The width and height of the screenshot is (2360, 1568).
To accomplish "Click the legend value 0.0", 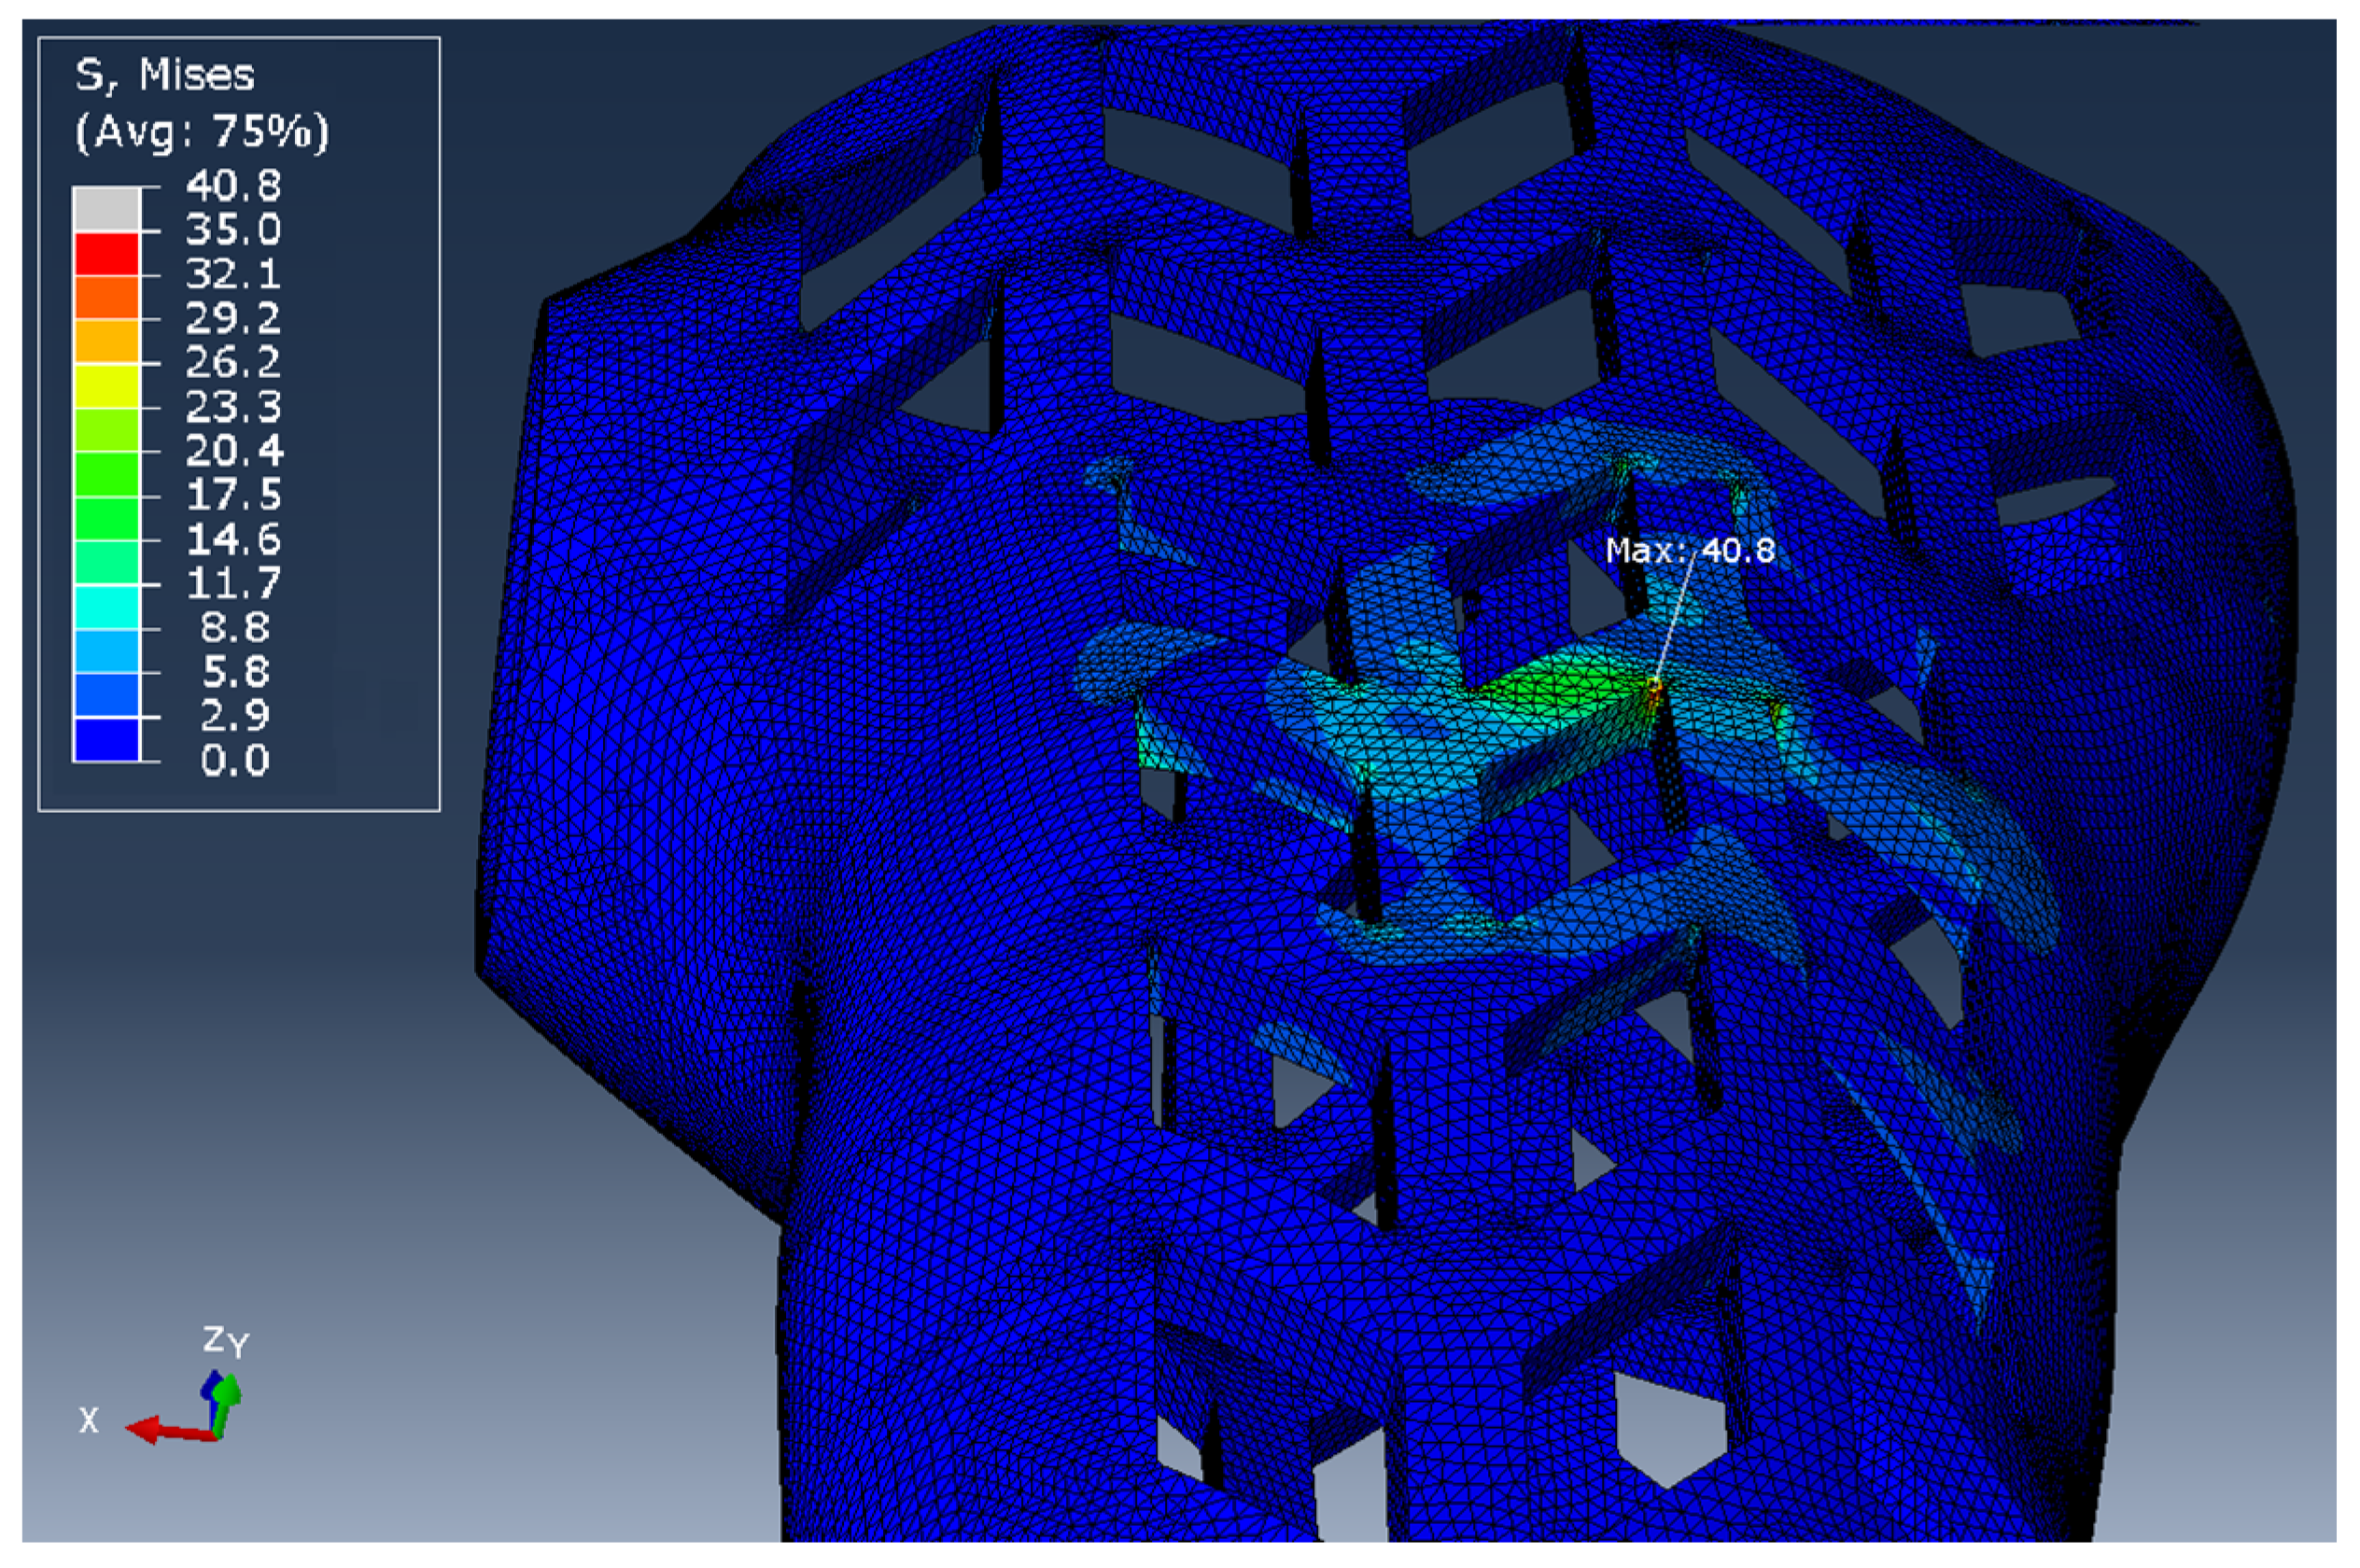I will point(235,761).
